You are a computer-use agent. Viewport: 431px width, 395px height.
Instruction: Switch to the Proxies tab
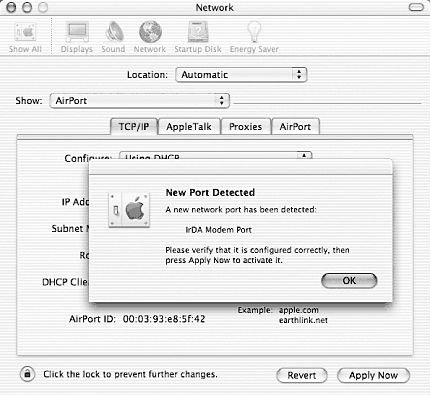pyautogui.click(x=246, y=127)
